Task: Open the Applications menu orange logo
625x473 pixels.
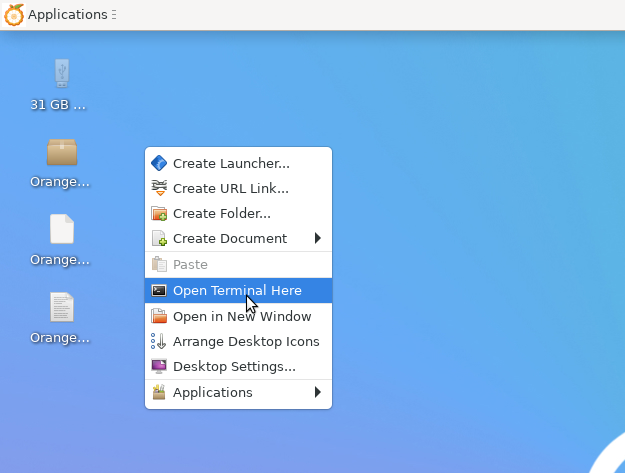Action: pos(14,15)
